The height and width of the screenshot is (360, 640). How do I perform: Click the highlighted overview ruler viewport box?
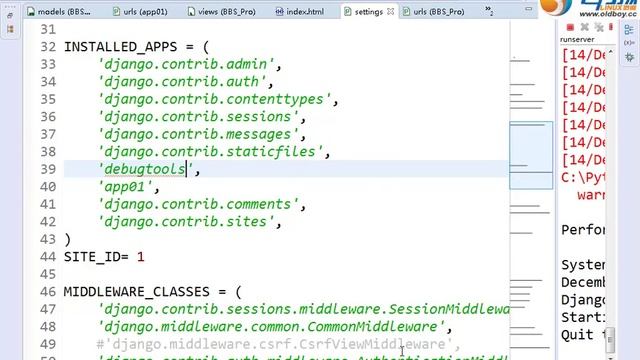click(531, 155)
